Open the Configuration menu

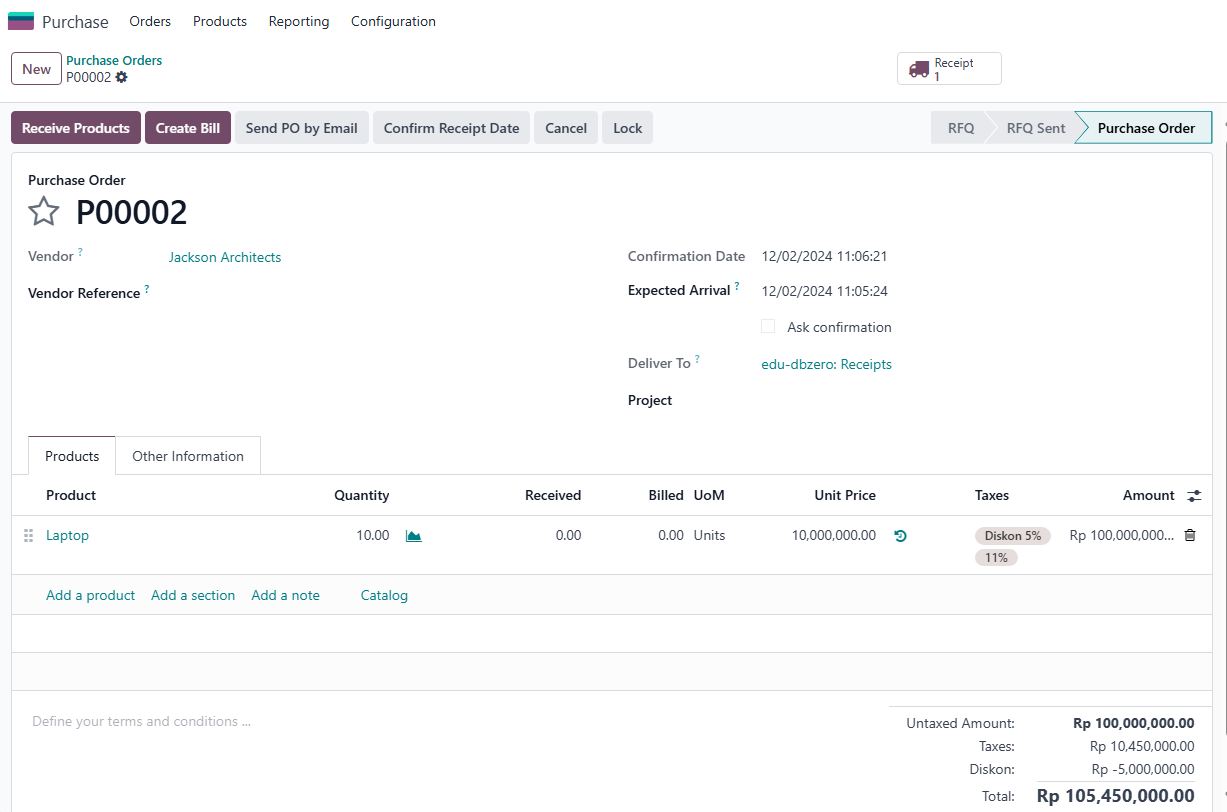click(393, 21)
